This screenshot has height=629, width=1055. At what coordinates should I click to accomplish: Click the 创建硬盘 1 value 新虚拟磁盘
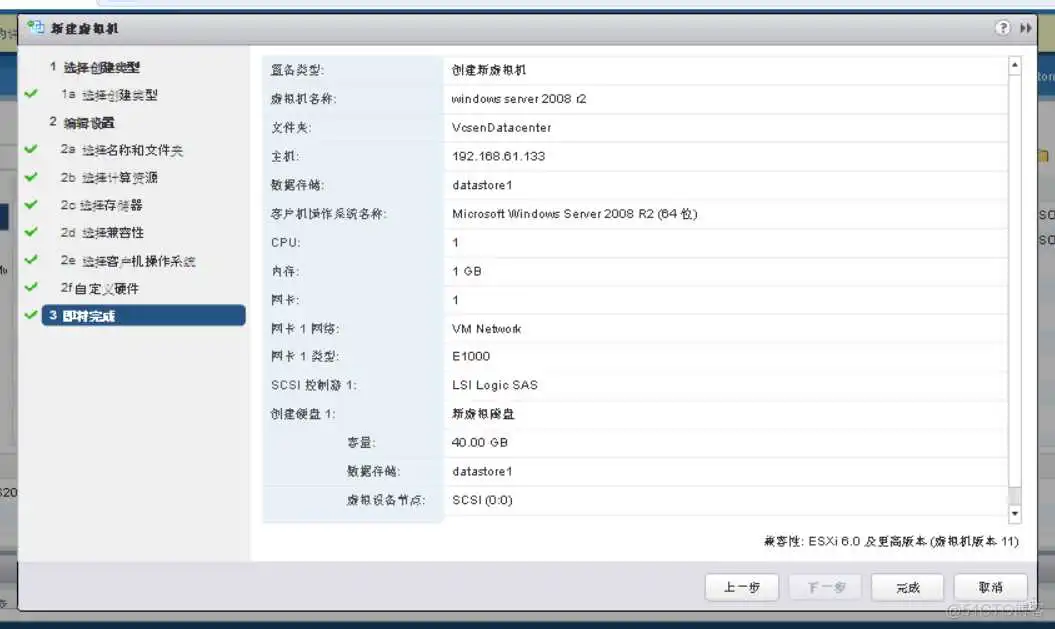[x=483, y=414]
